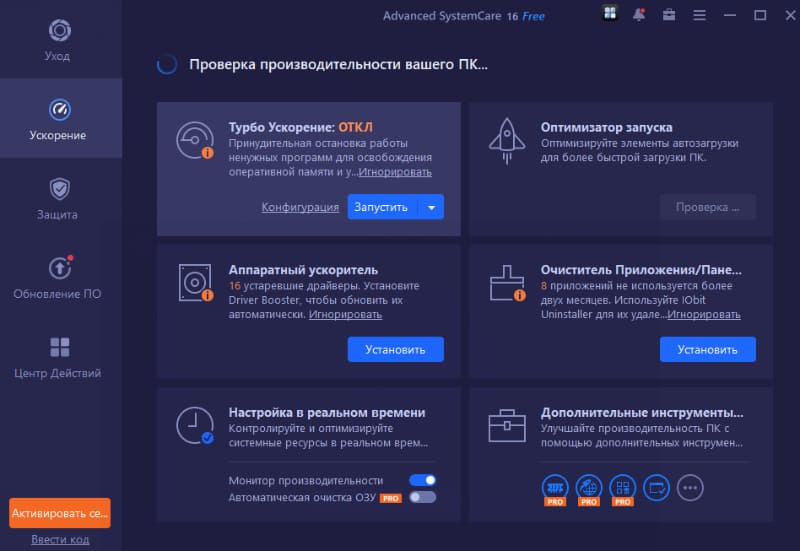Click the Очиститель Приложения/Пане... heading

(x=641, y=270)
